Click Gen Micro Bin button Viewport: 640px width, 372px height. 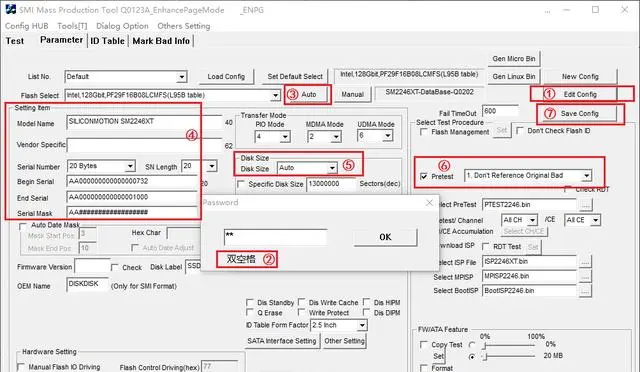point(514,59)
